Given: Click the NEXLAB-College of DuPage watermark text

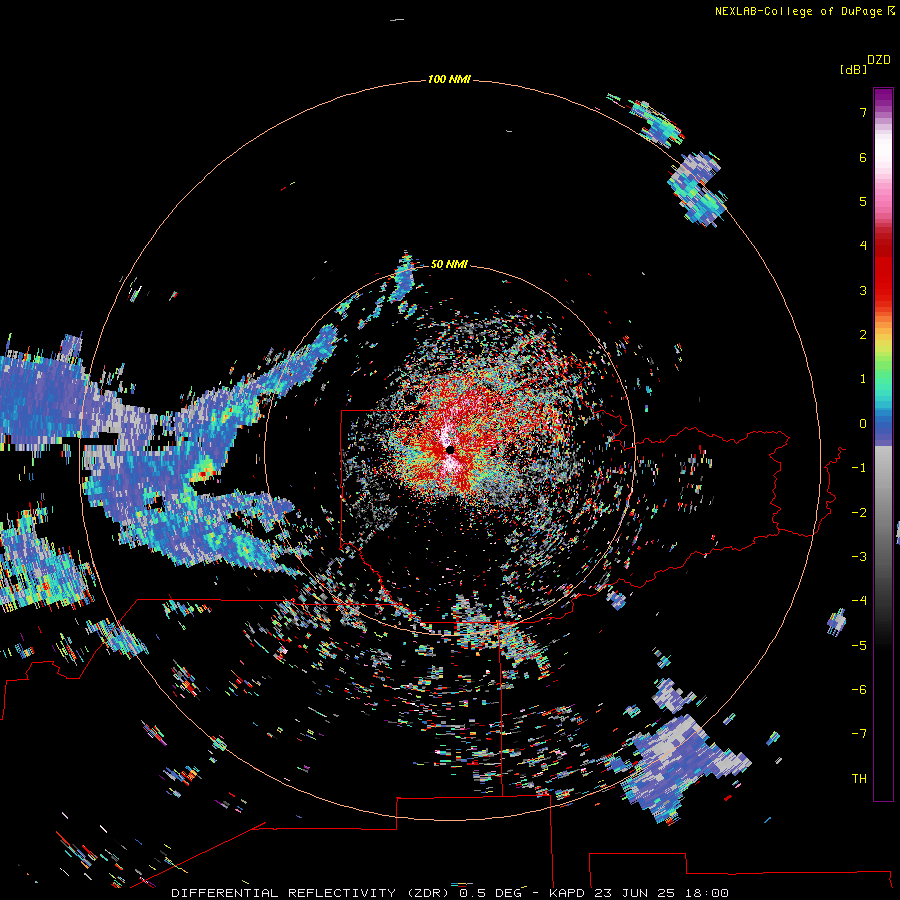Looking at the screenshot, I should click(800, 11).
